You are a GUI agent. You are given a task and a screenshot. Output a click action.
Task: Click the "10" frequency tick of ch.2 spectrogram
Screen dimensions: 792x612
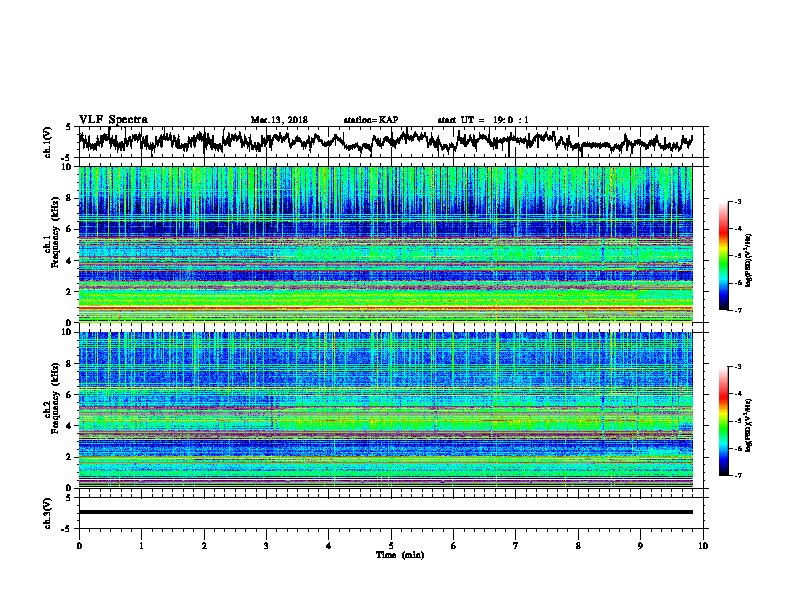point(67,332)
